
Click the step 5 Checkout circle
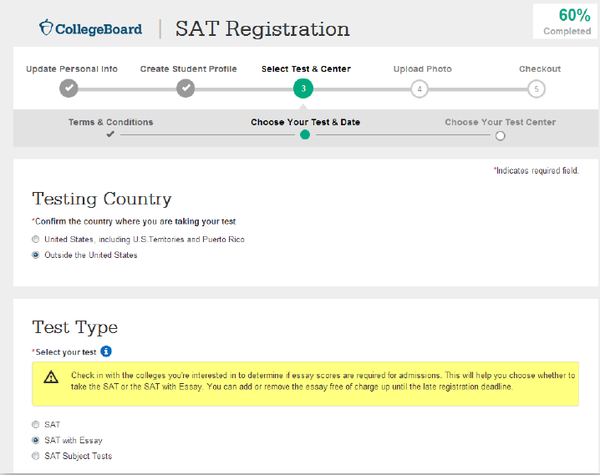tap(536, 89)
